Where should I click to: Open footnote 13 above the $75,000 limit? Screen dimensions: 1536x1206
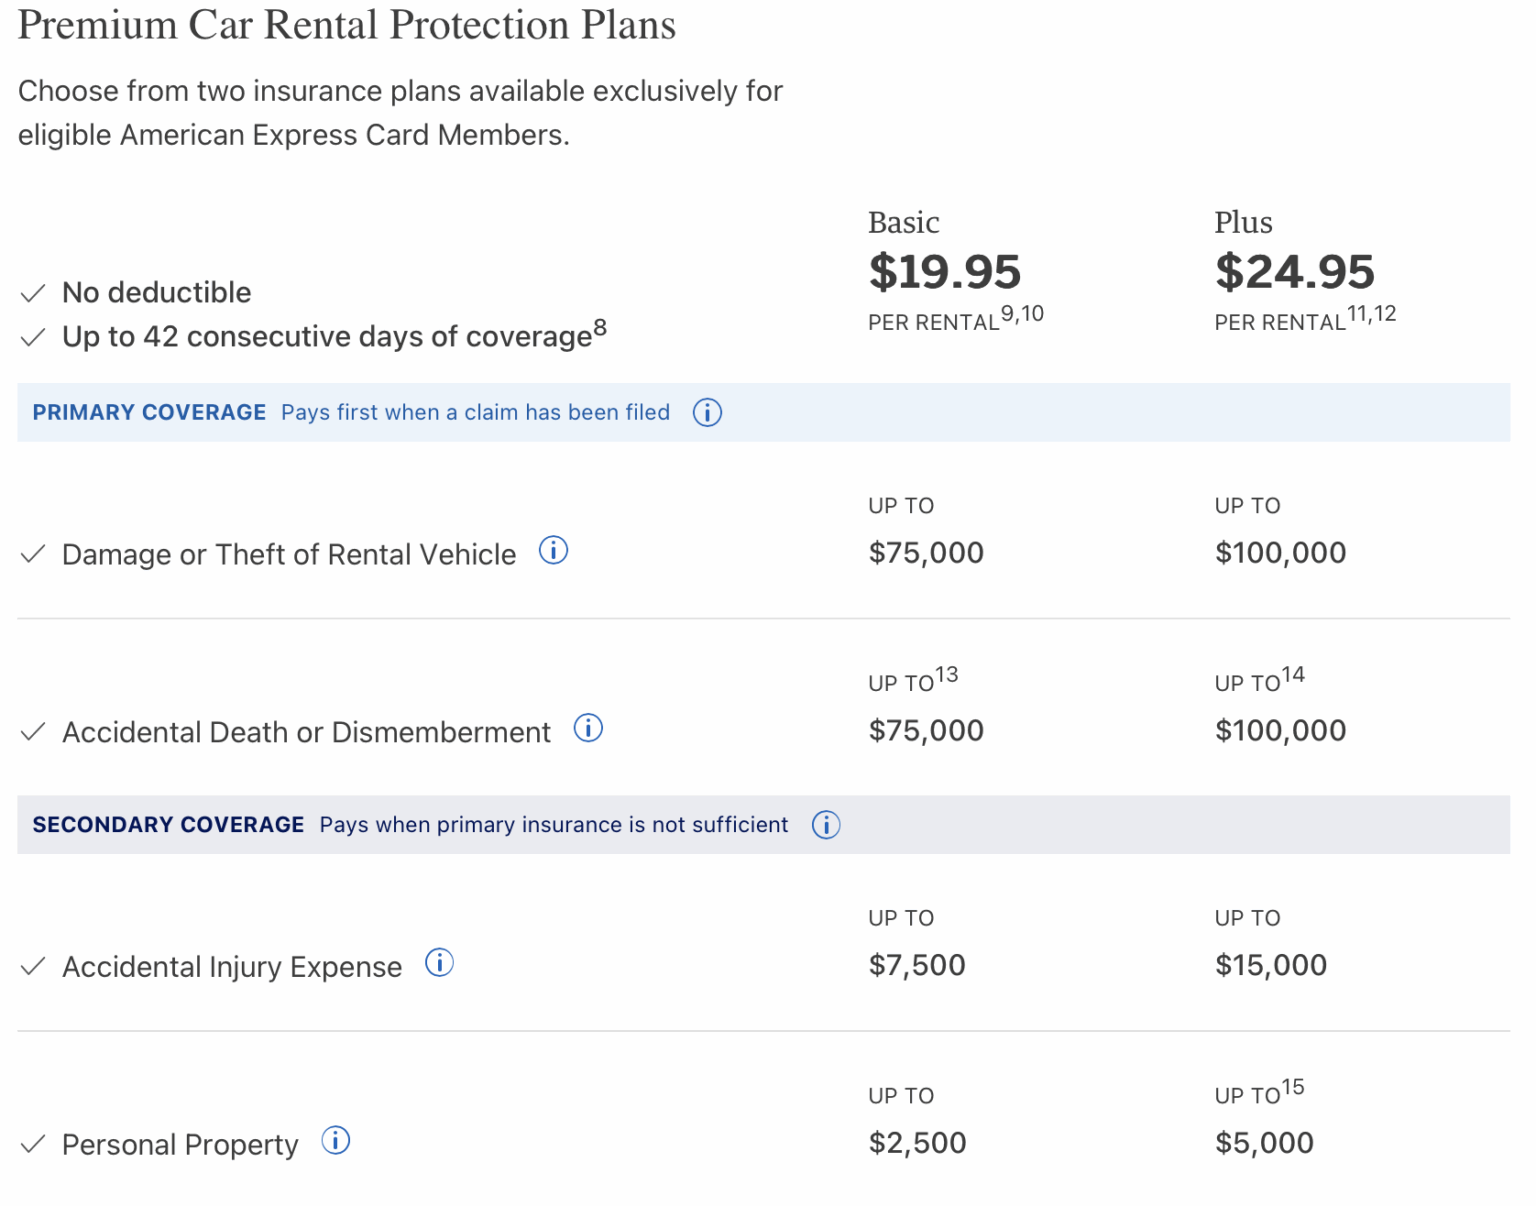pyautogui.click(x=946, y=672)
